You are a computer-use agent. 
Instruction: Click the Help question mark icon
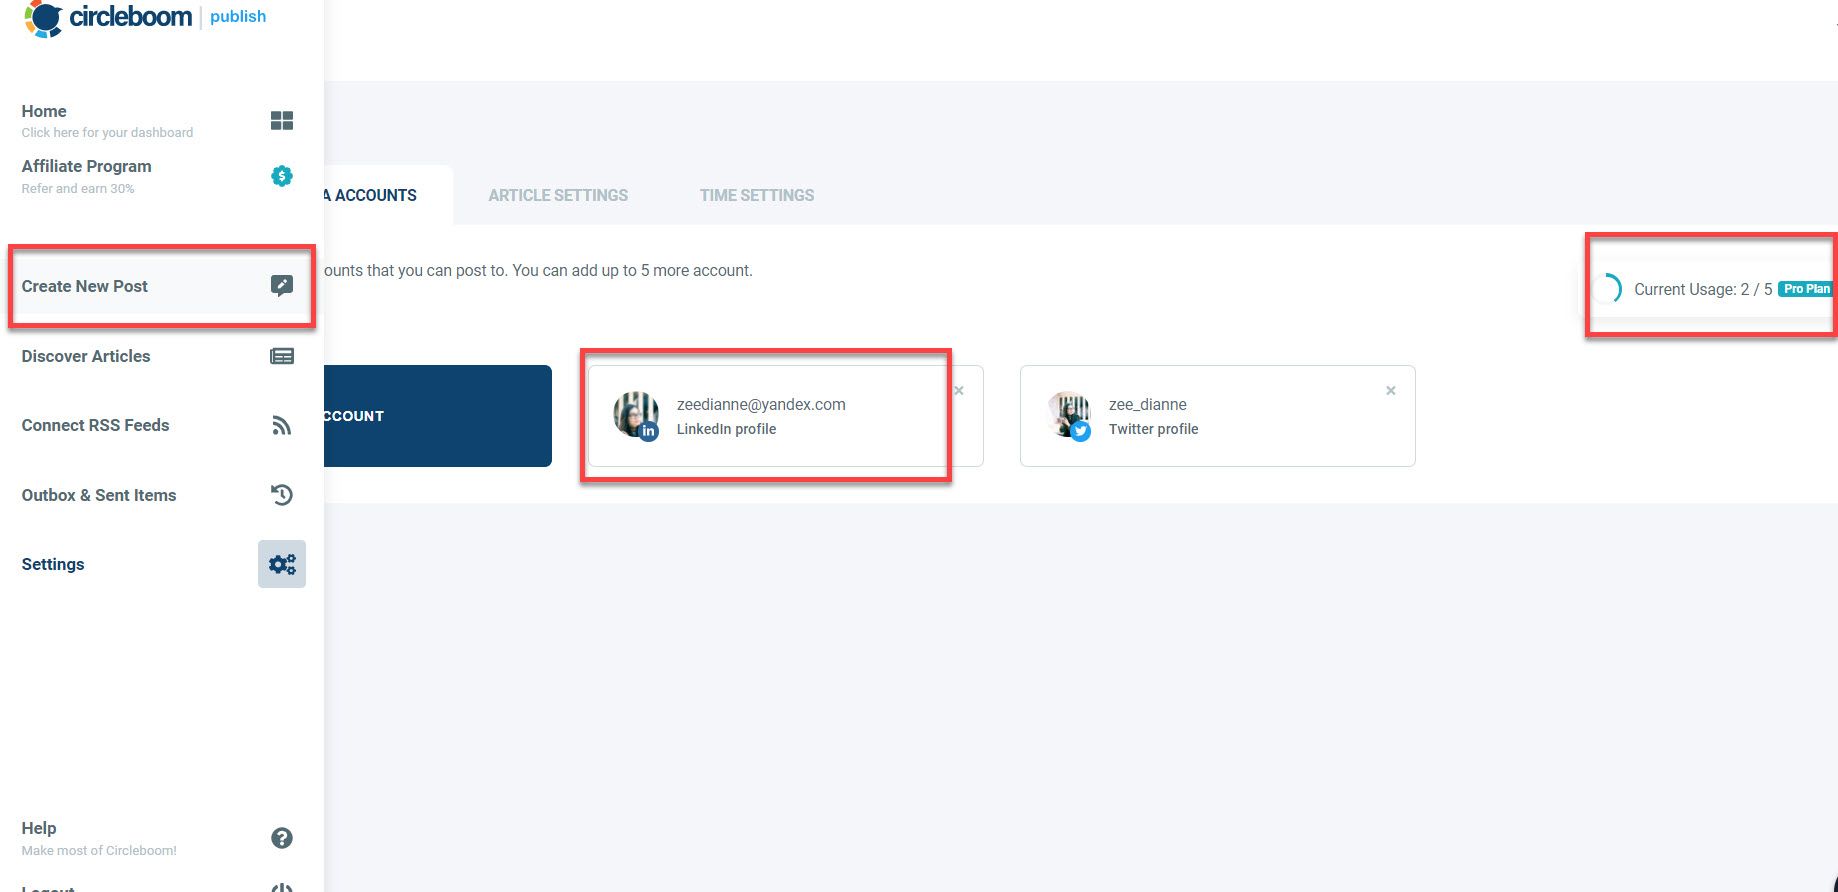(282, 838)
